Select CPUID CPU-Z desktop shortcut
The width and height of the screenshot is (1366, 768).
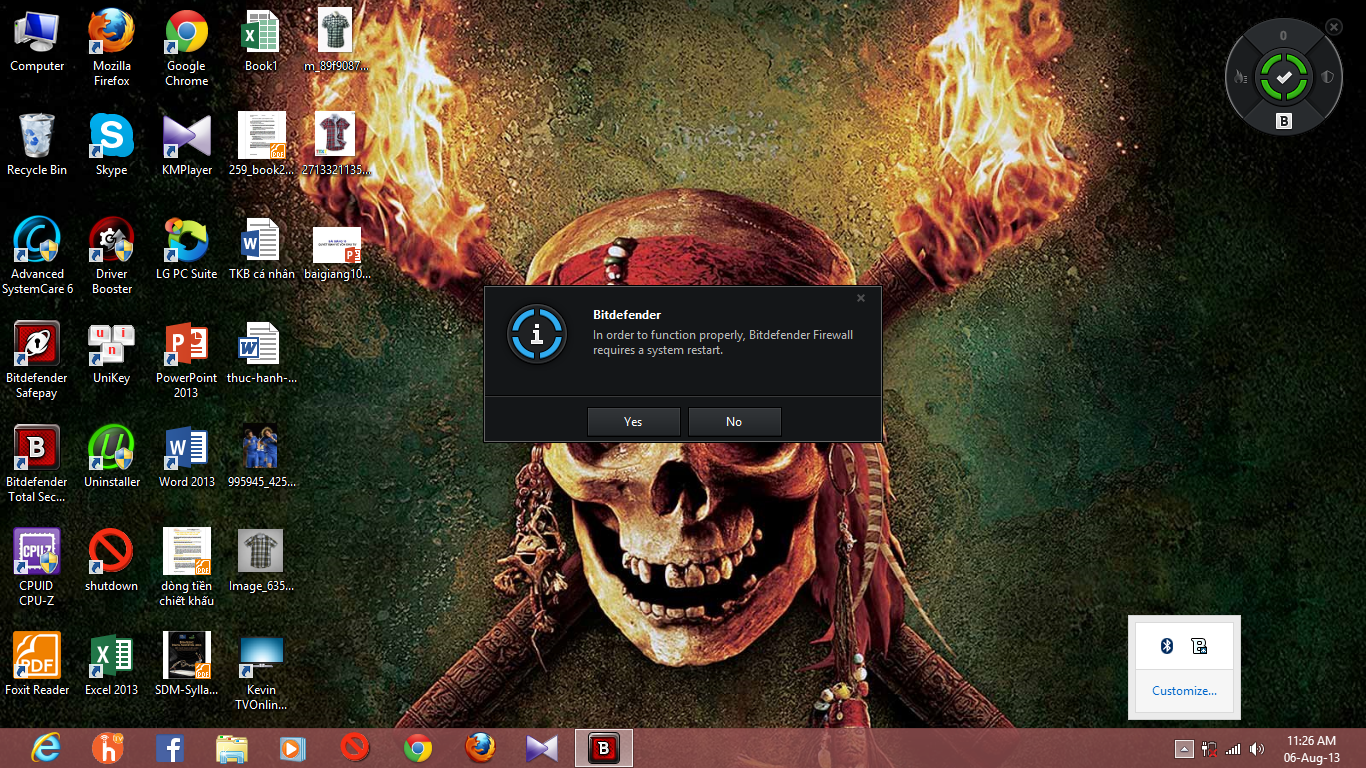click(37, 568)
